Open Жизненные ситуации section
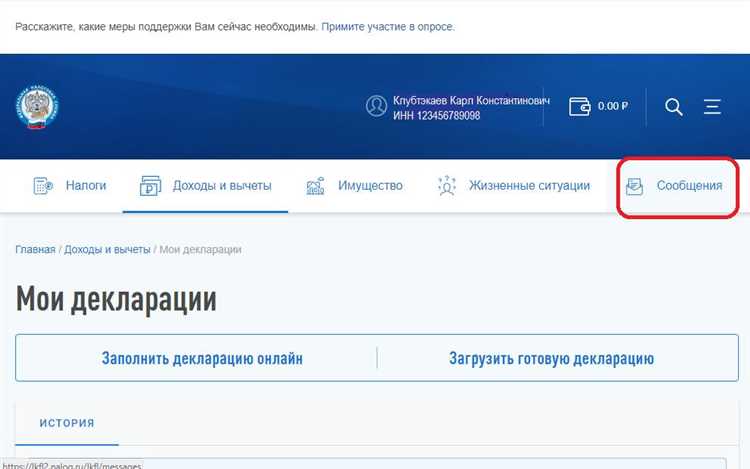Screen dimensions: 750x469 529,185
